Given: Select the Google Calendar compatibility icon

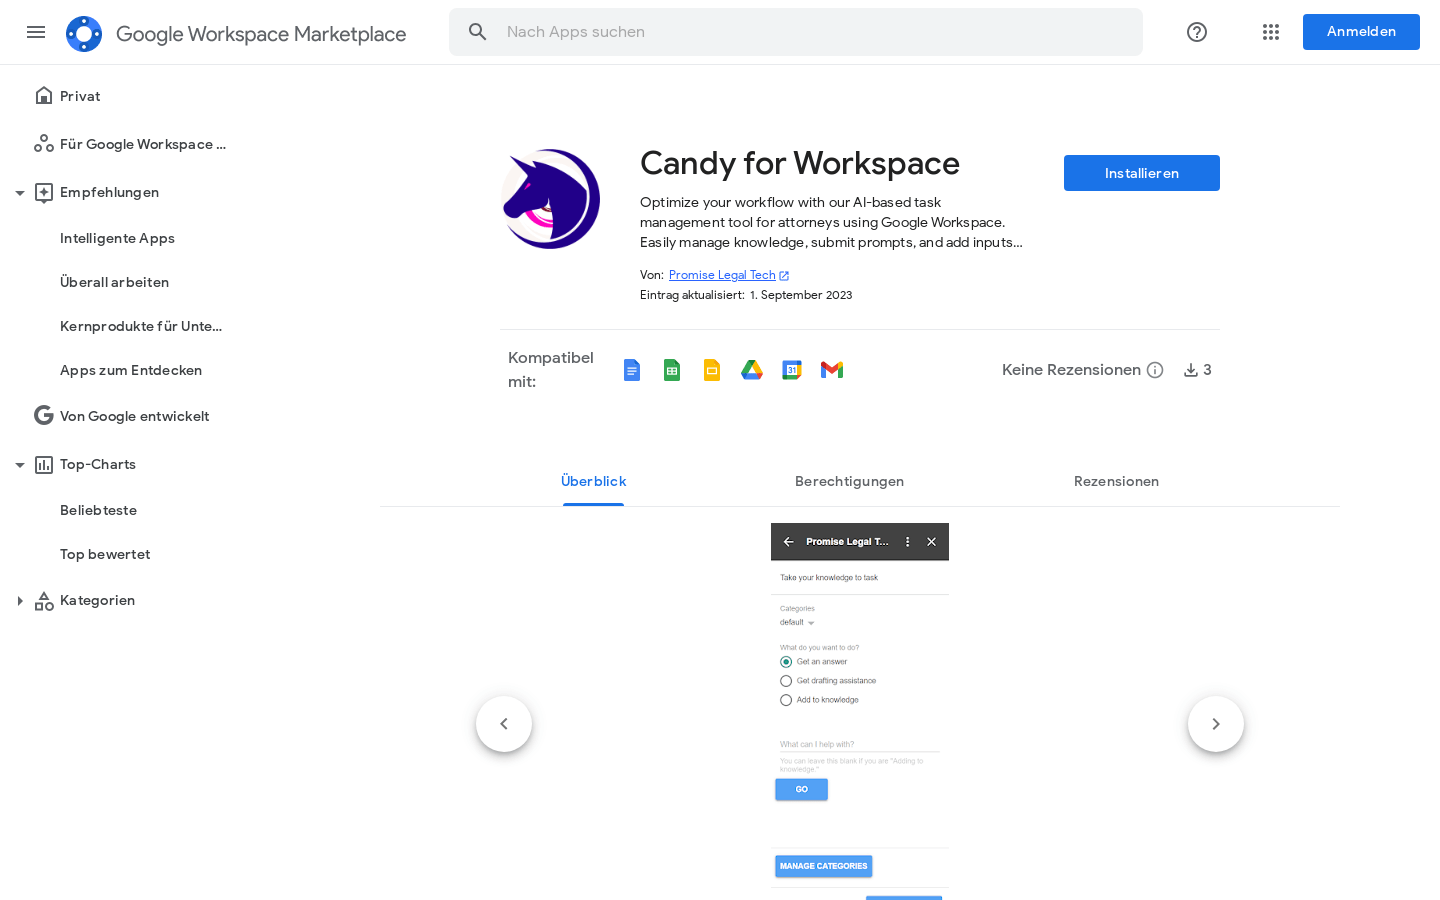Looking at the screenshot, I should [x=792, y=369].
